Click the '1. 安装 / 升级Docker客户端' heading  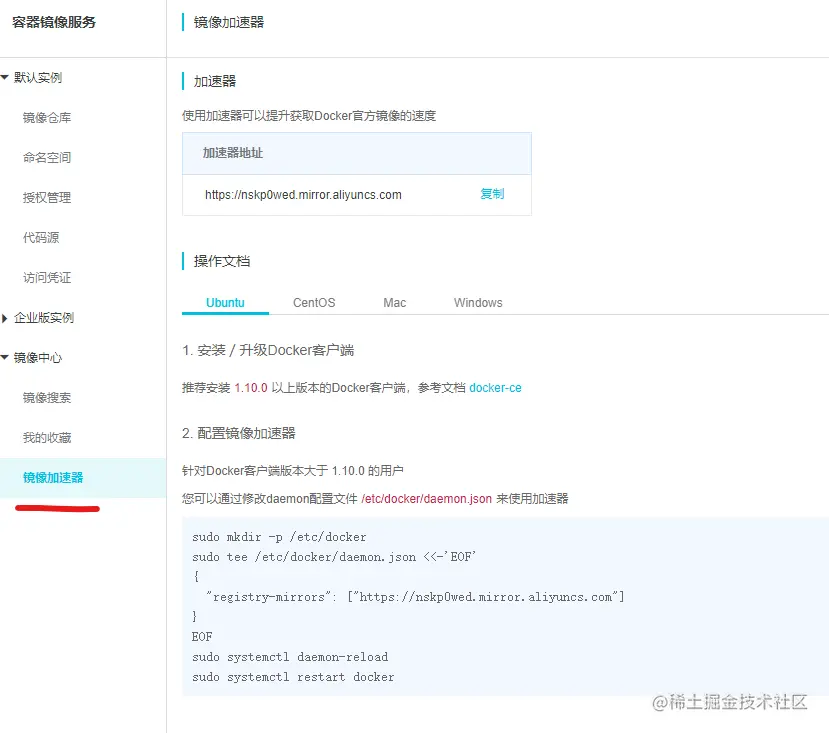[268, 350]
